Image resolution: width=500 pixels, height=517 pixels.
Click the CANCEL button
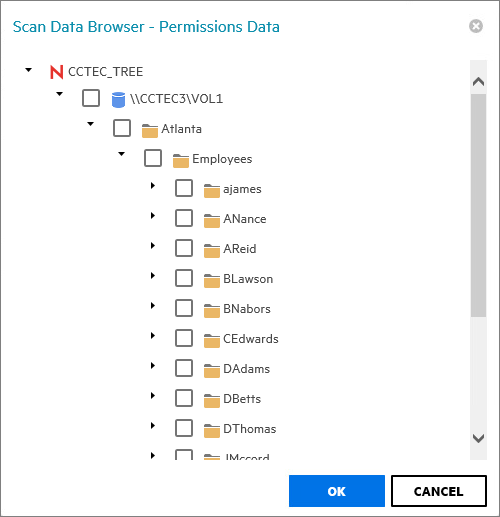[439, 491]
